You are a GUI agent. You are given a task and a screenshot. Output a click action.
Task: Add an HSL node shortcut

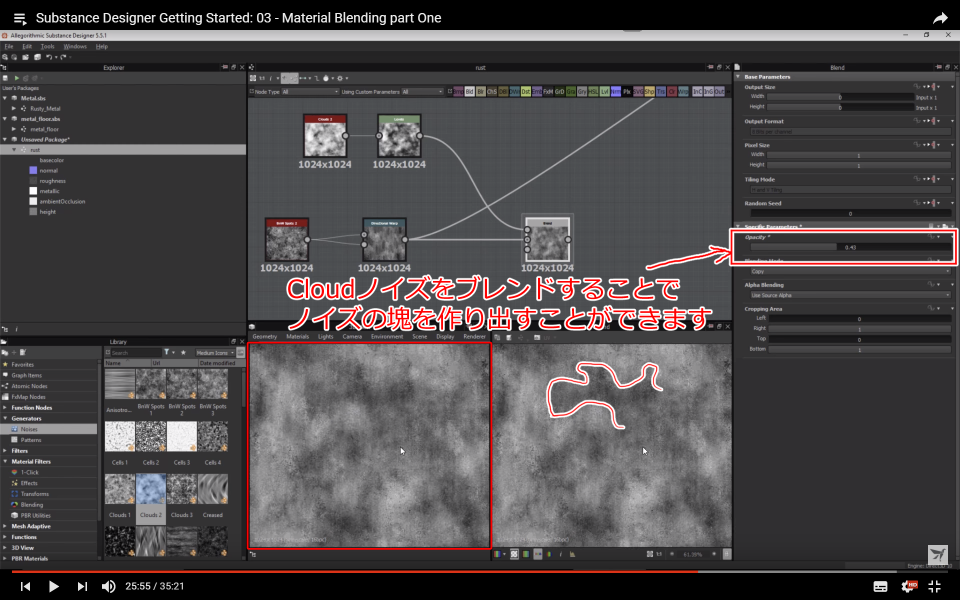(593, 92)
